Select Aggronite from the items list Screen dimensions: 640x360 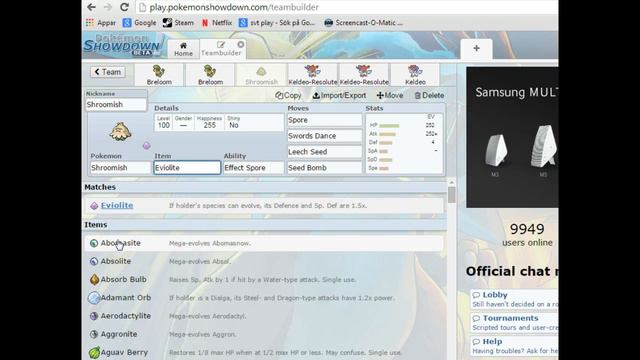point(264,334)
